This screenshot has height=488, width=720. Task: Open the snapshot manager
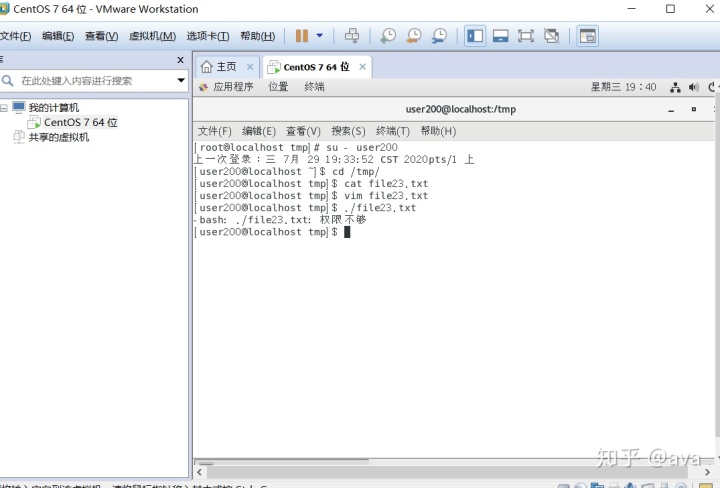click(x=439, y=36)
